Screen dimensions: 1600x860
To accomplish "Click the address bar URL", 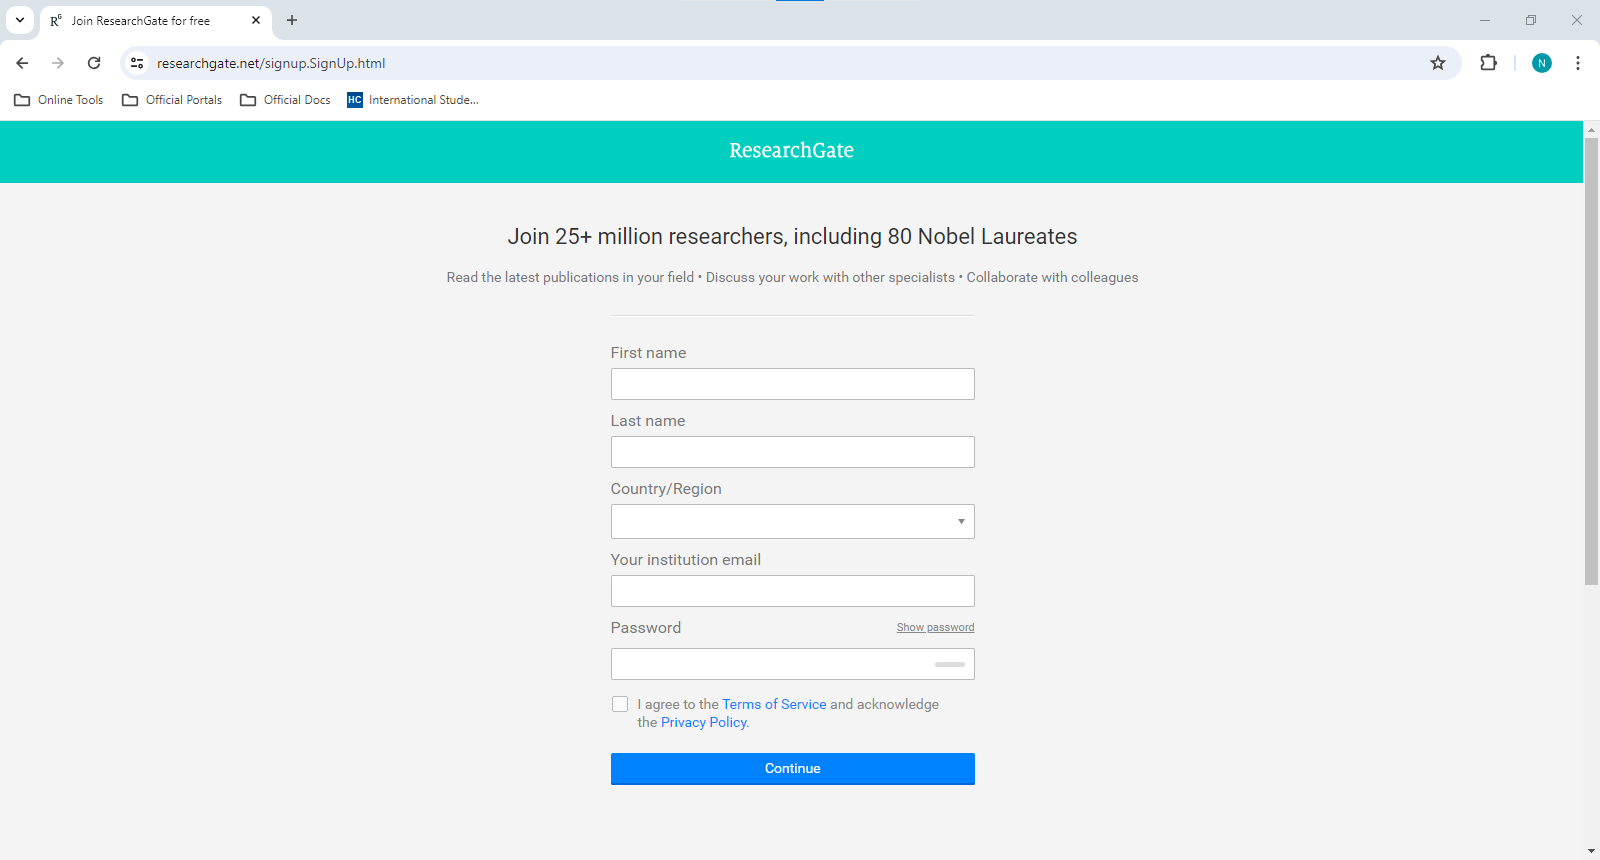I will pos(271,63).
